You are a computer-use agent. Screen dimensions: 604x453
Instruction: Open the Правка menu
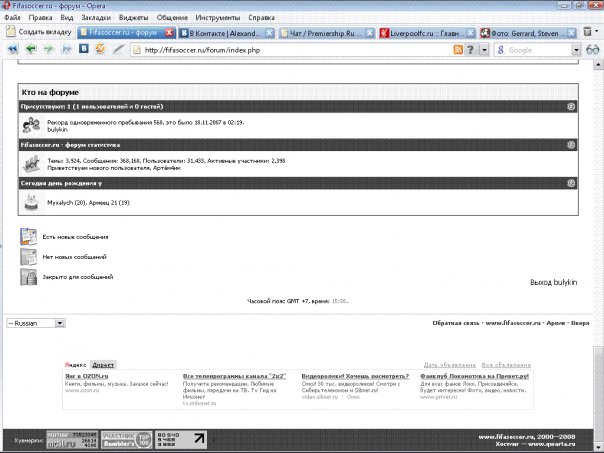(40, 18)
